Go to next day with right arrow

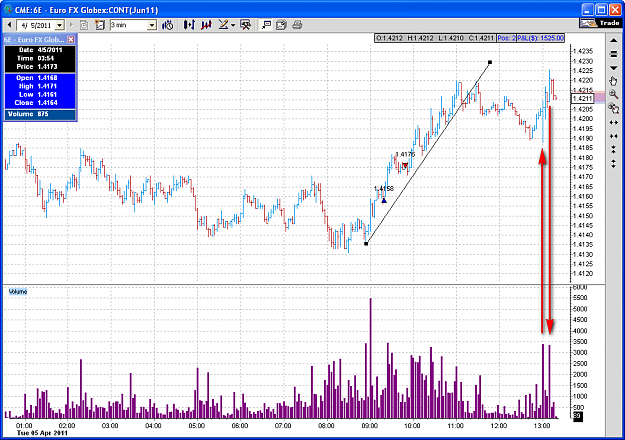pyautogui.click(x=71, y=25)
